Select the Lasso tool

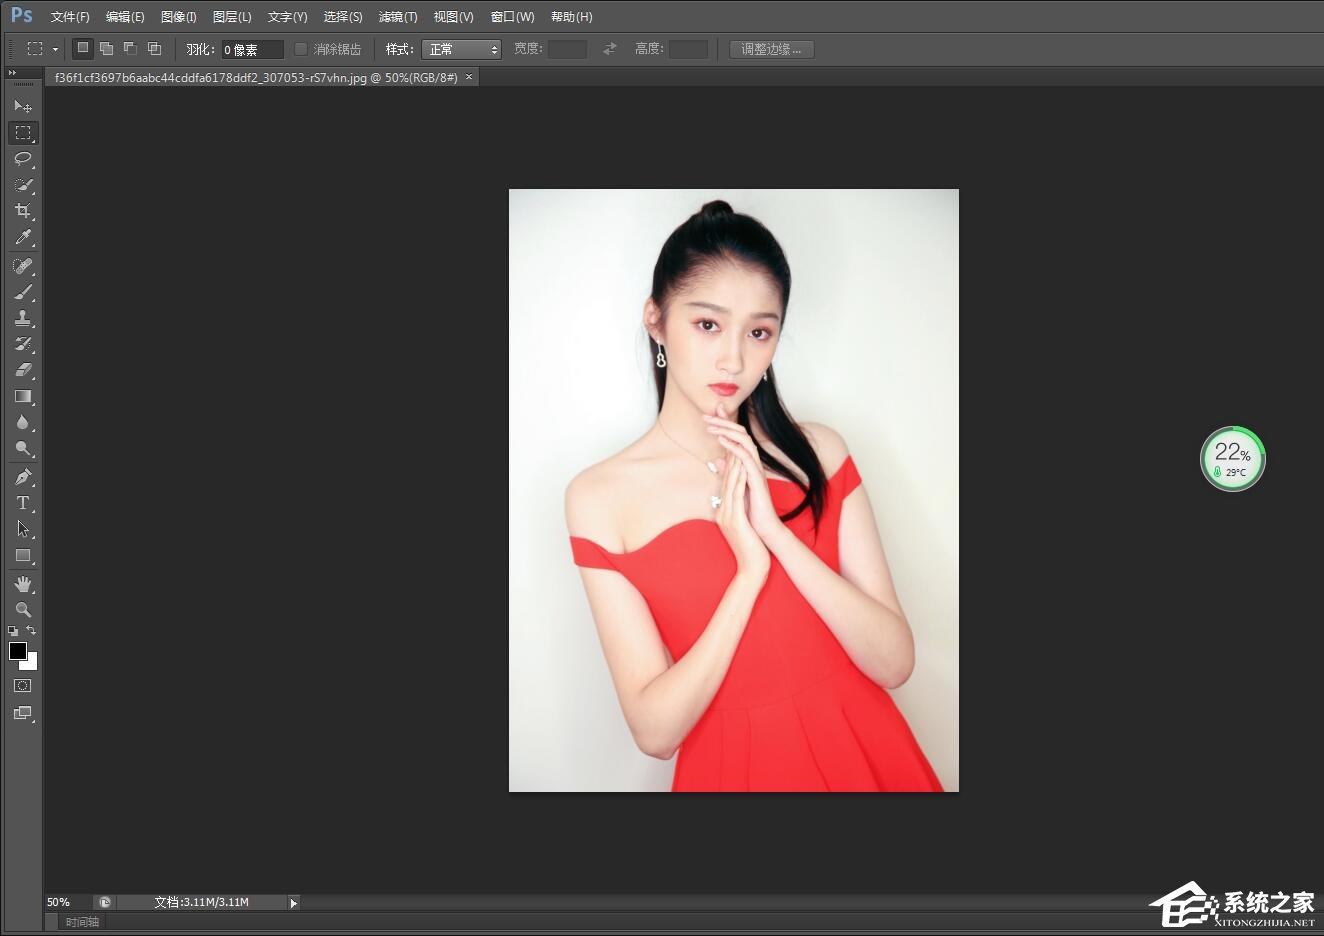click(x=23, y=159)
